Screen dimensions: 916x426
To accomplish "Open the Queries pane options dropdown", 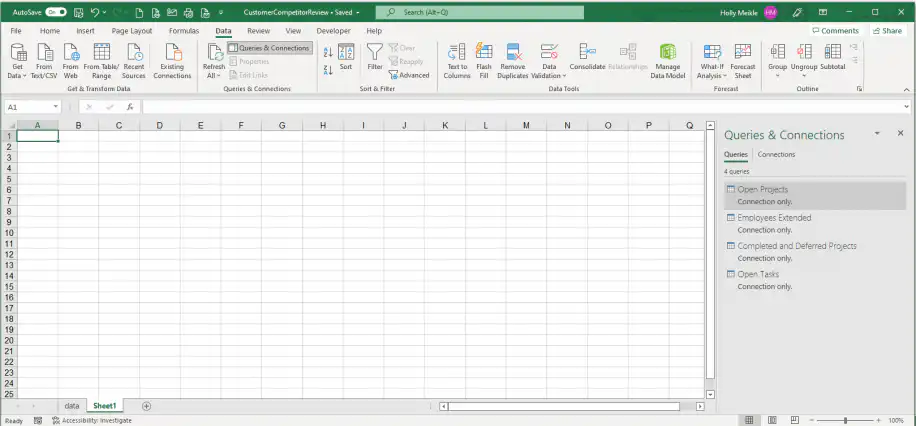I will click(877, 134).
